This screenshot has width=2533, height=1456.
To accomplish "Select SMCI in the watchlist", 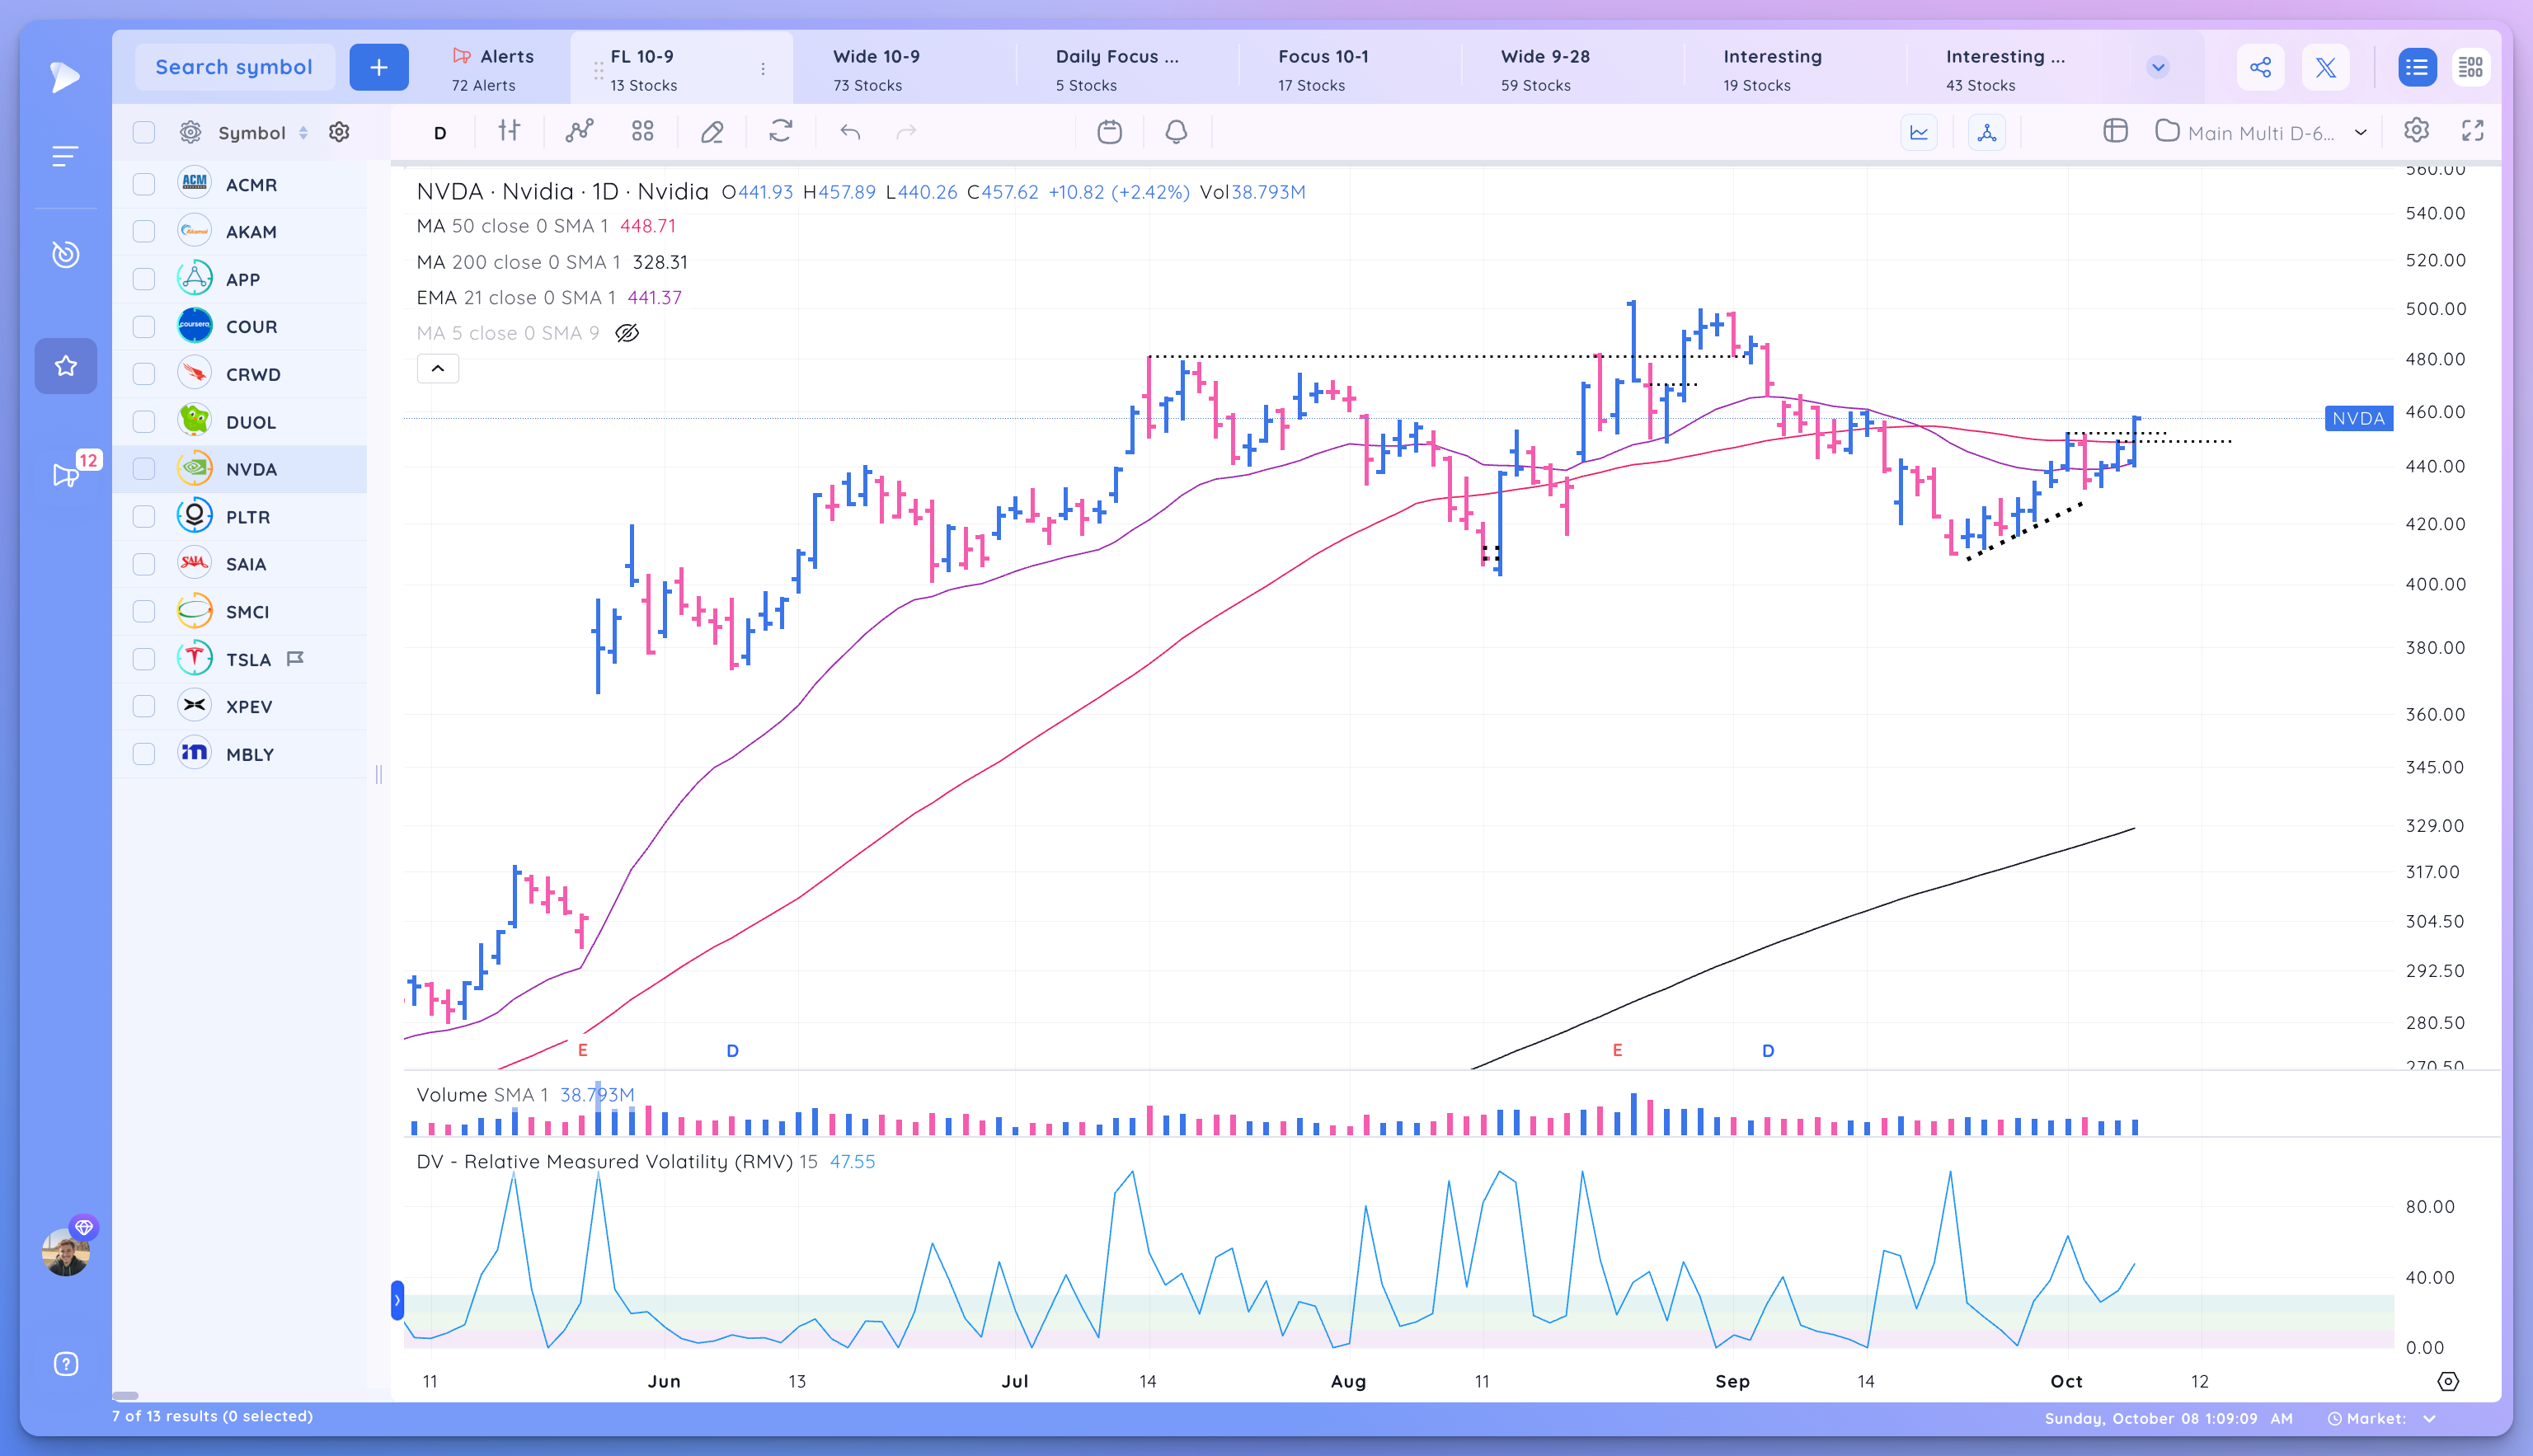I will 240,611.
